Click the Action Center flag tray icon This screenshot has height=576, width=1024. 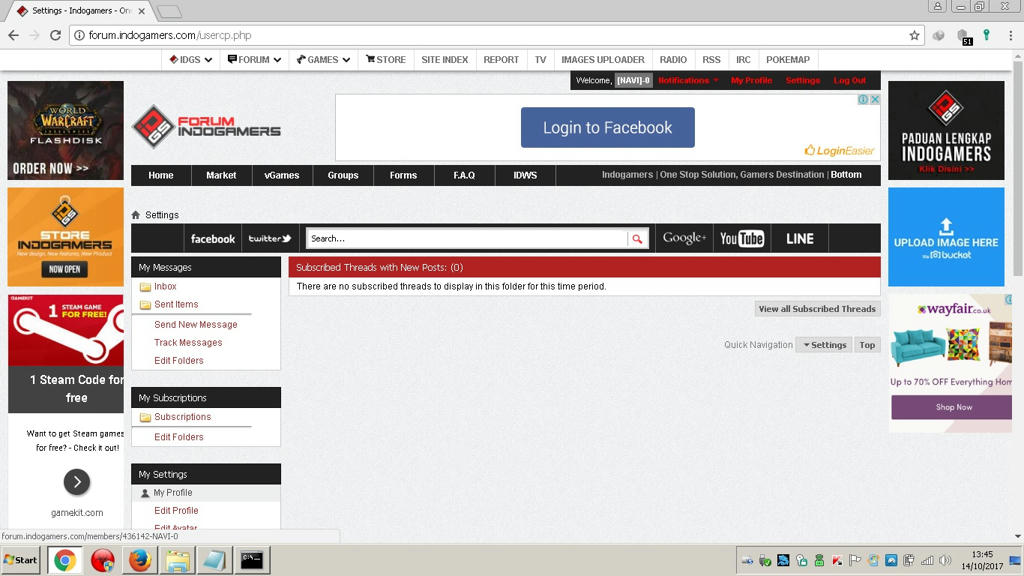[855, 560]
